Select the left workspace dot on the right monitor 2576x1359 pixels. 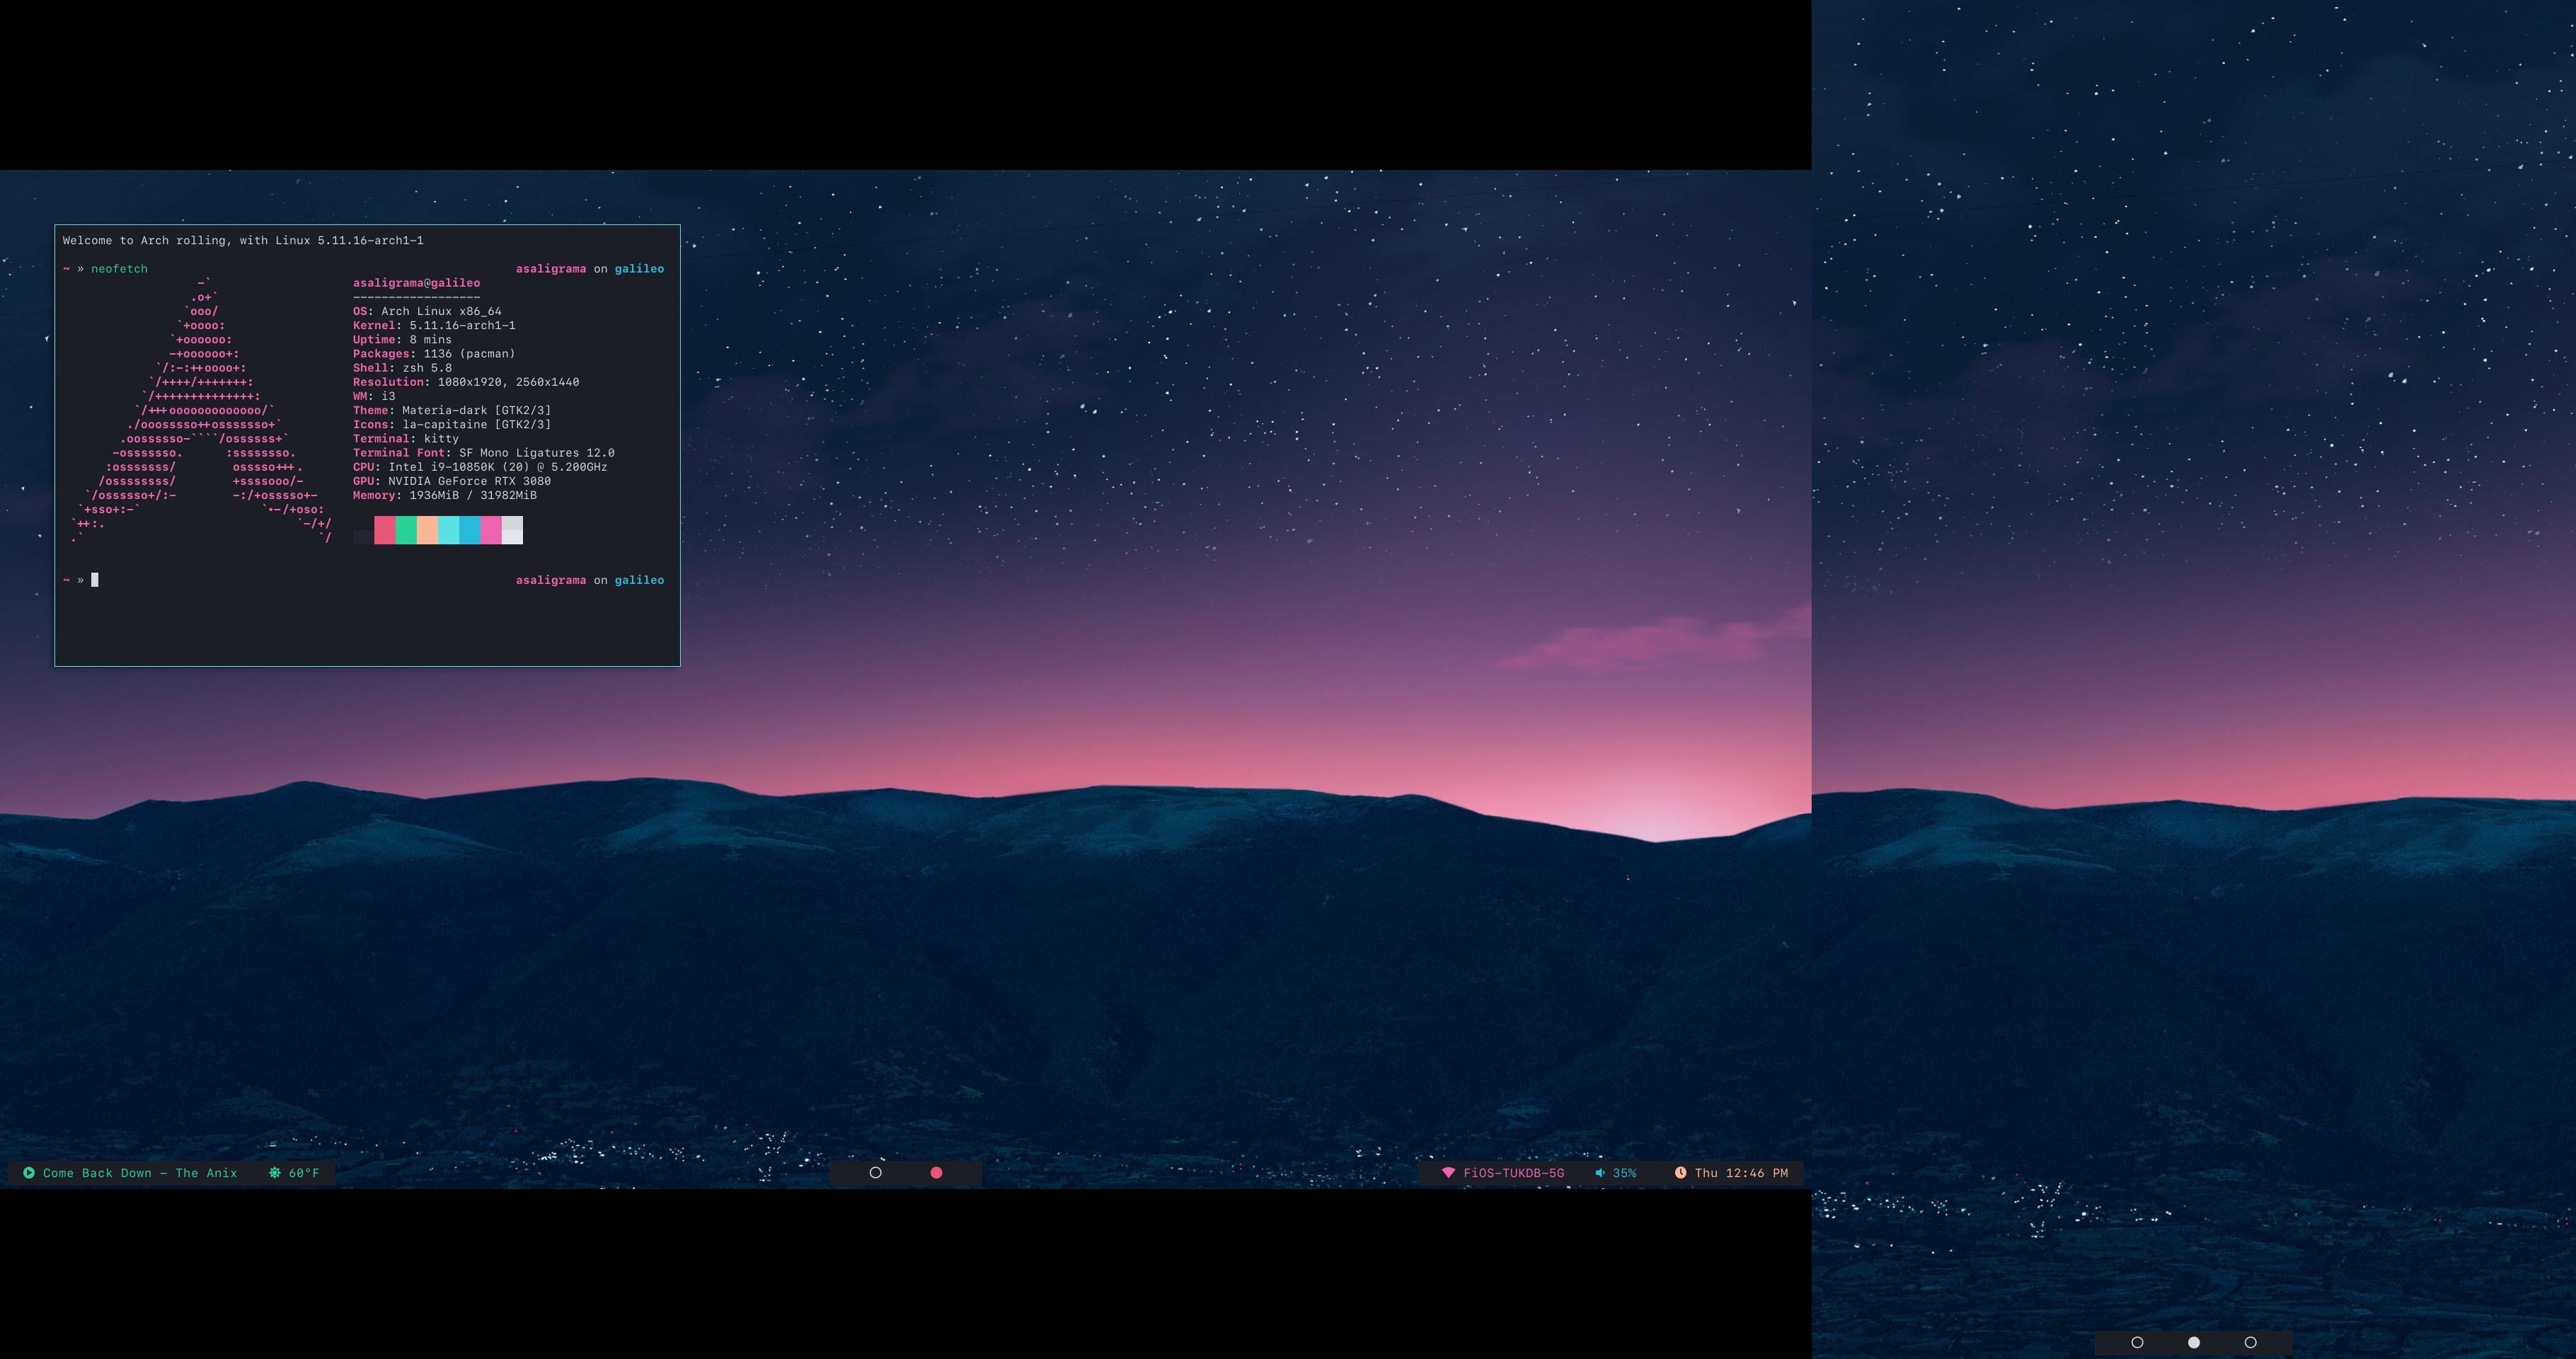(2137, 1343)
